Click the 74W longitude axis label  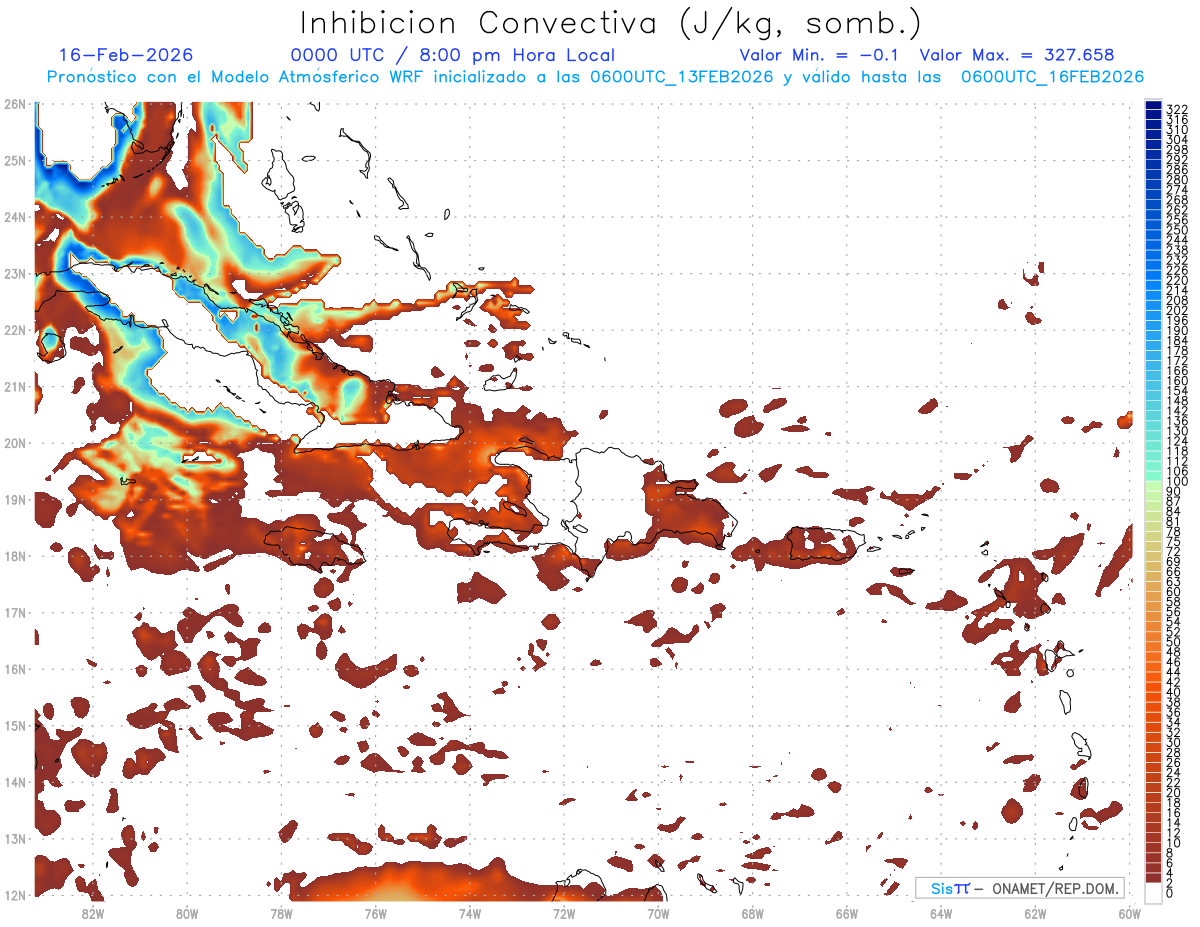coord(469,913)
